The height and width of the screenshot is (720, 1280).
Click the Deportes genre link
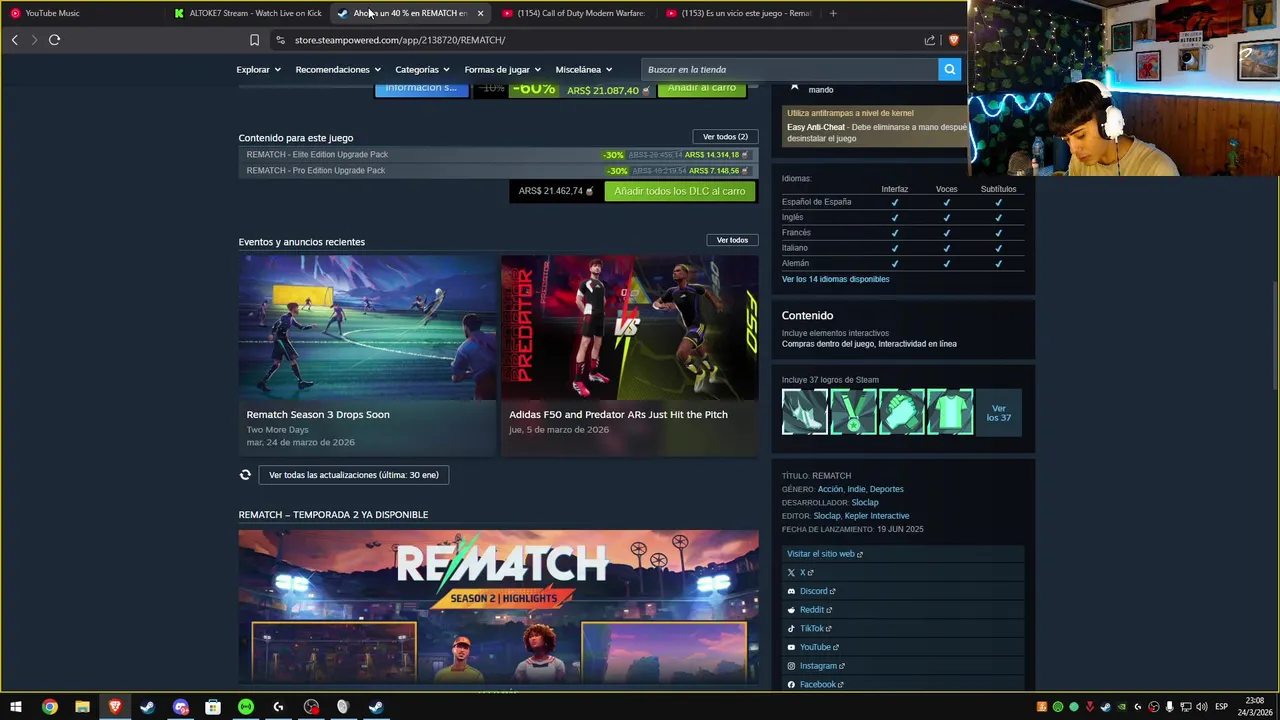point(886,489)
